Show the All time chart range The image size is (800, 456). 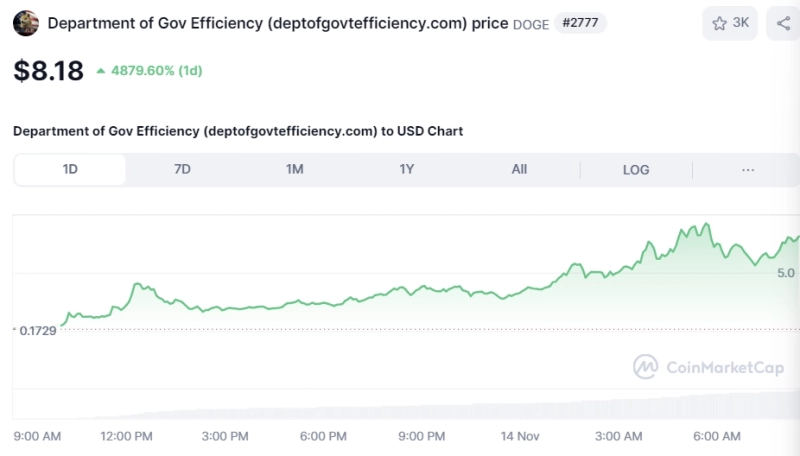pyautogui.click(x=519, y=170)
